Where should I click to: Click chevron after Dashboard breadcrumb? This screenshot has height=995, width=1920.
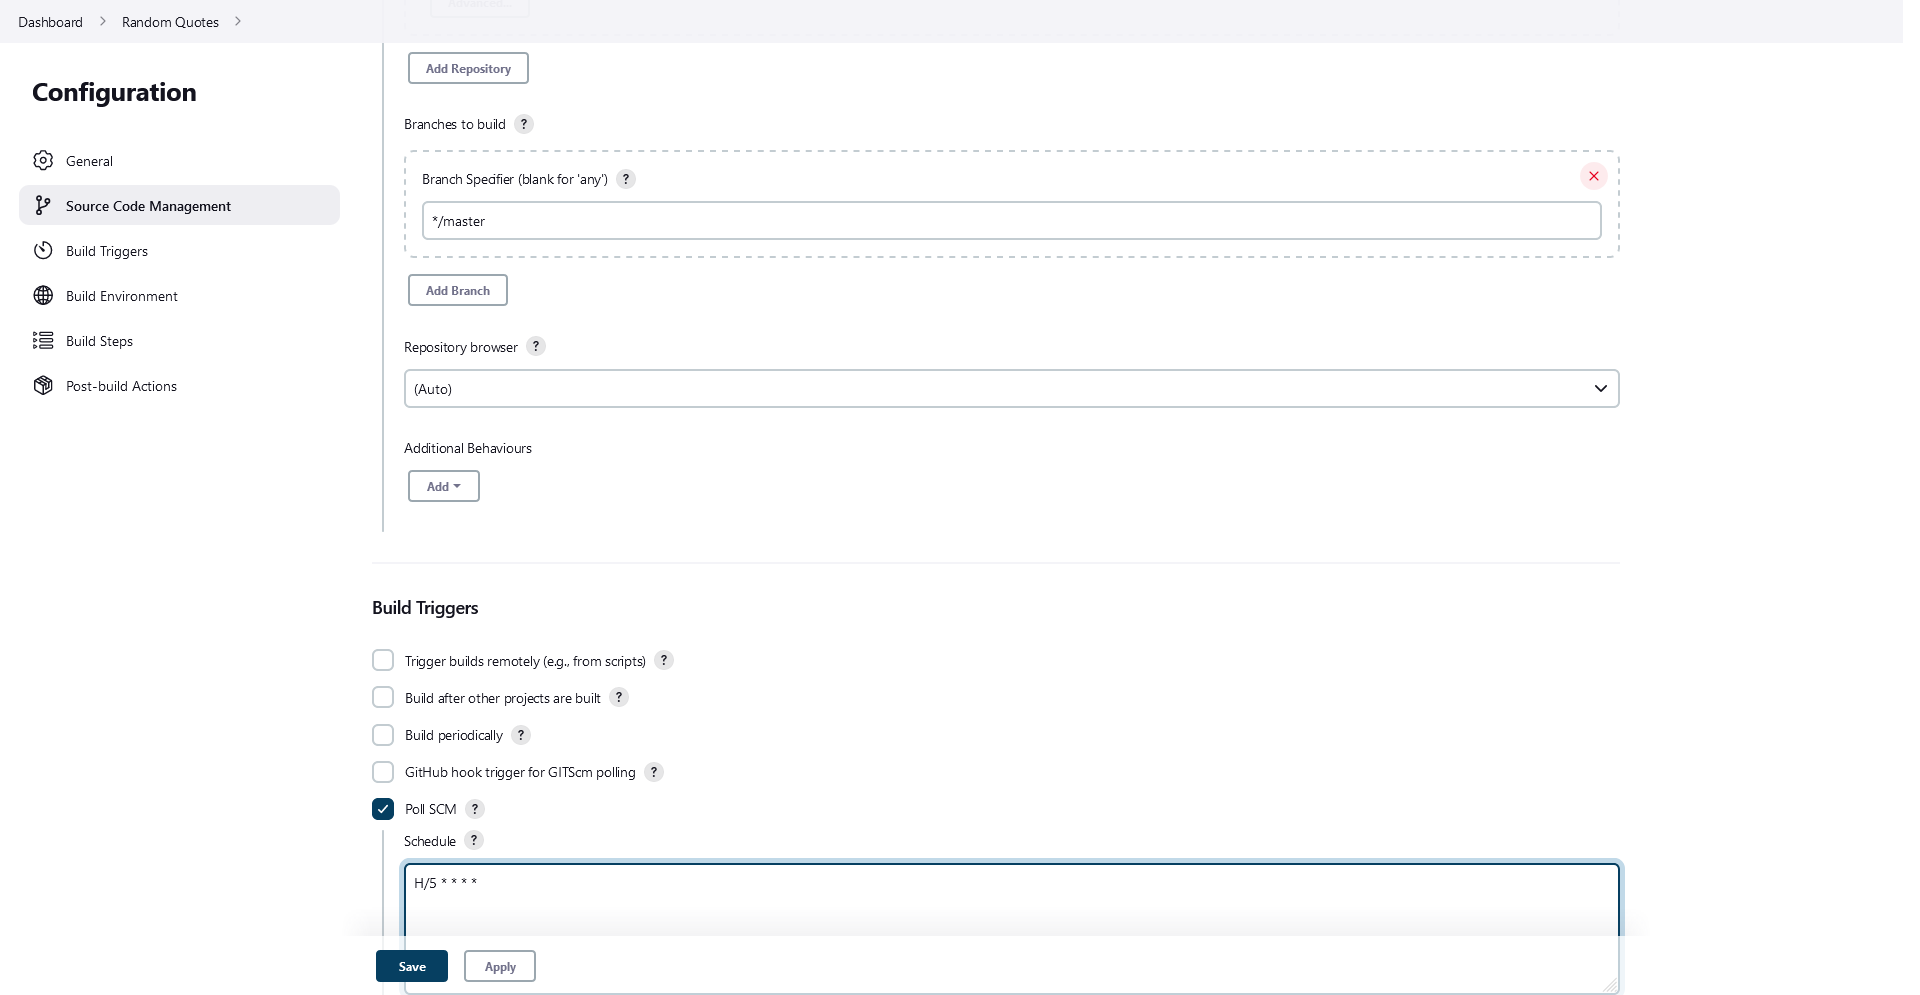coord(102,21)
